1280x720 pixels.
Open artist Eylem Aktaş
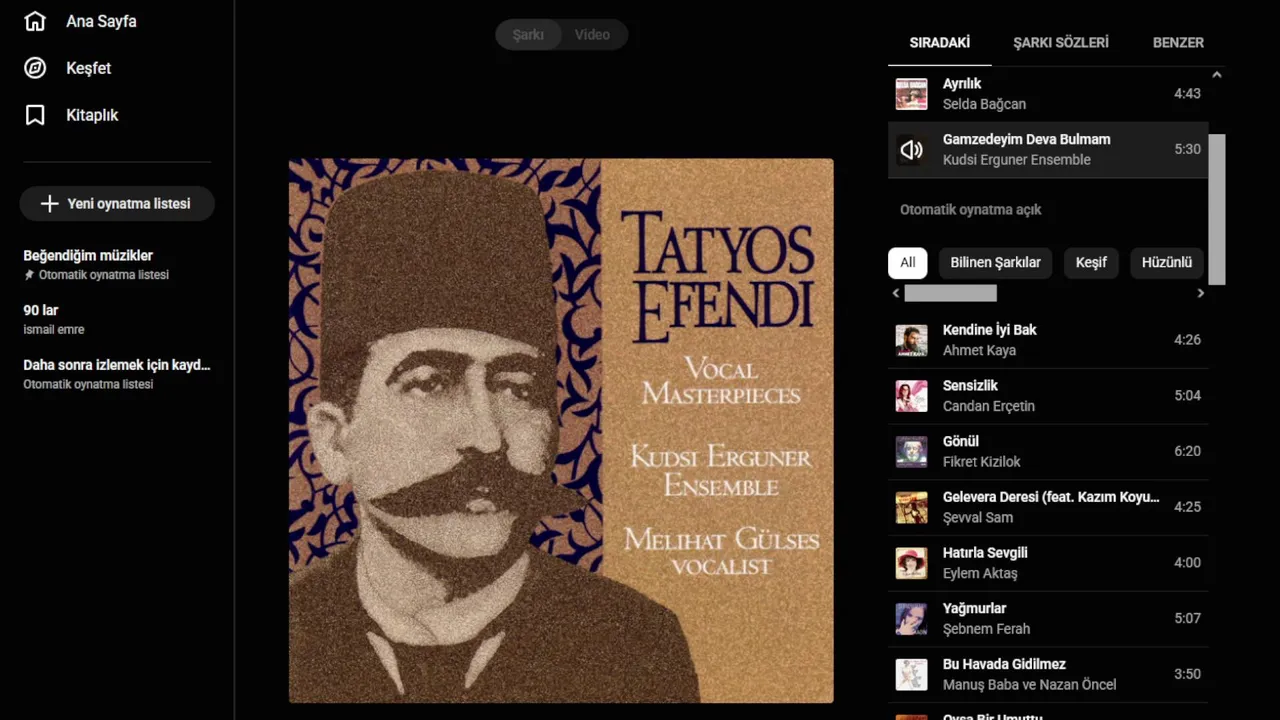pyautogui.click(x=979, y=574)
